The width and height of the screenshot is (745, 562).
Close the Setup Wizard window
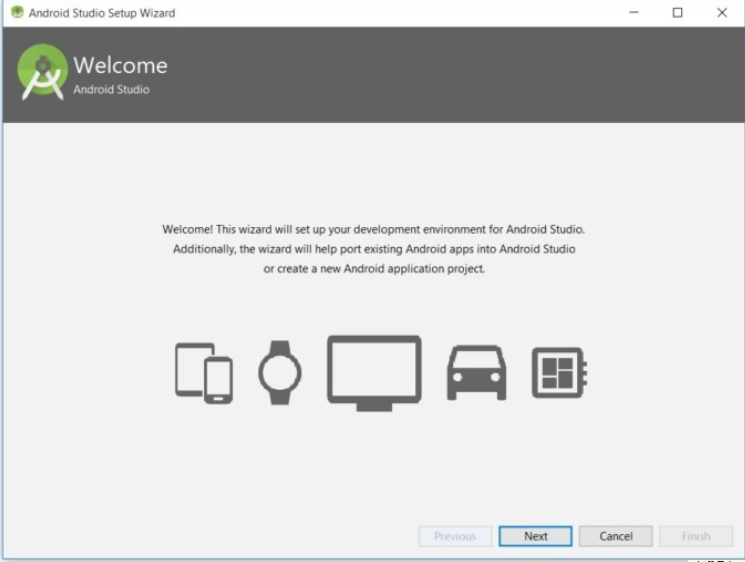(722, 12)
